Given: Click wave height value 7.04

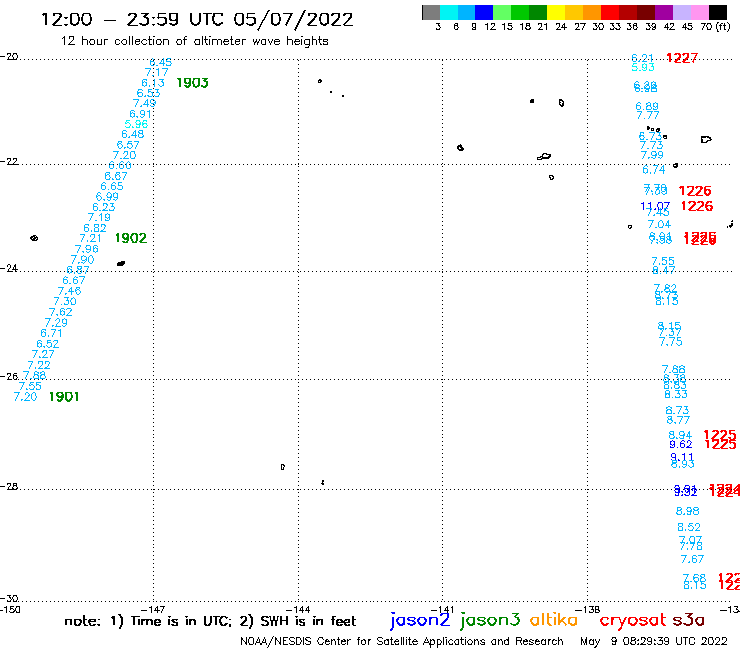Looking at the screenshot, I should [x=659, y=224].
